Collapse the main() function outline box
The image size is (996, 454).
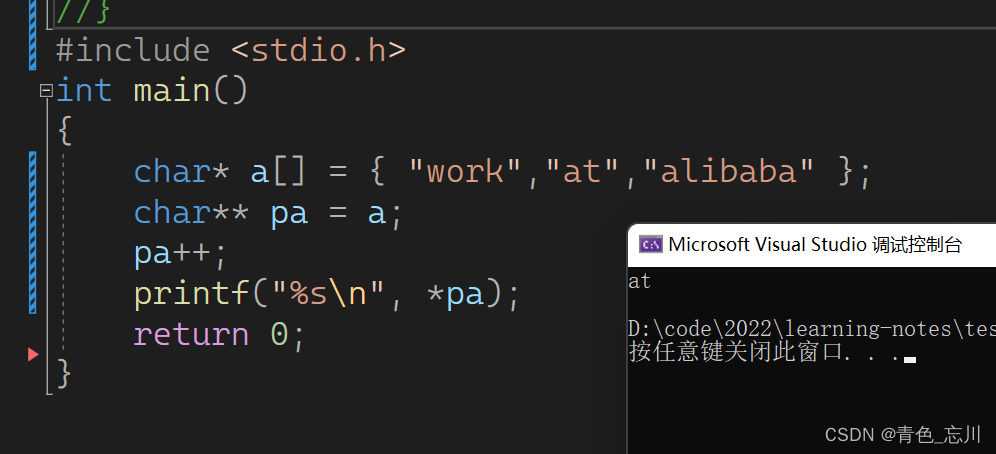coord(45,91)
